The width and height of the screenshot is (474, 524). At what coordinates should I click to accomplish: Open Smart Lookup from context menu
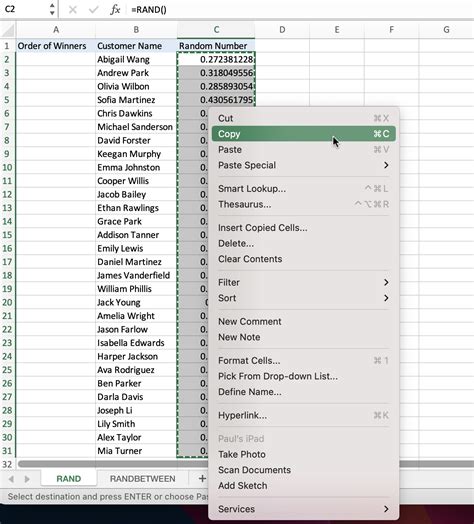[x=304, y=189]
